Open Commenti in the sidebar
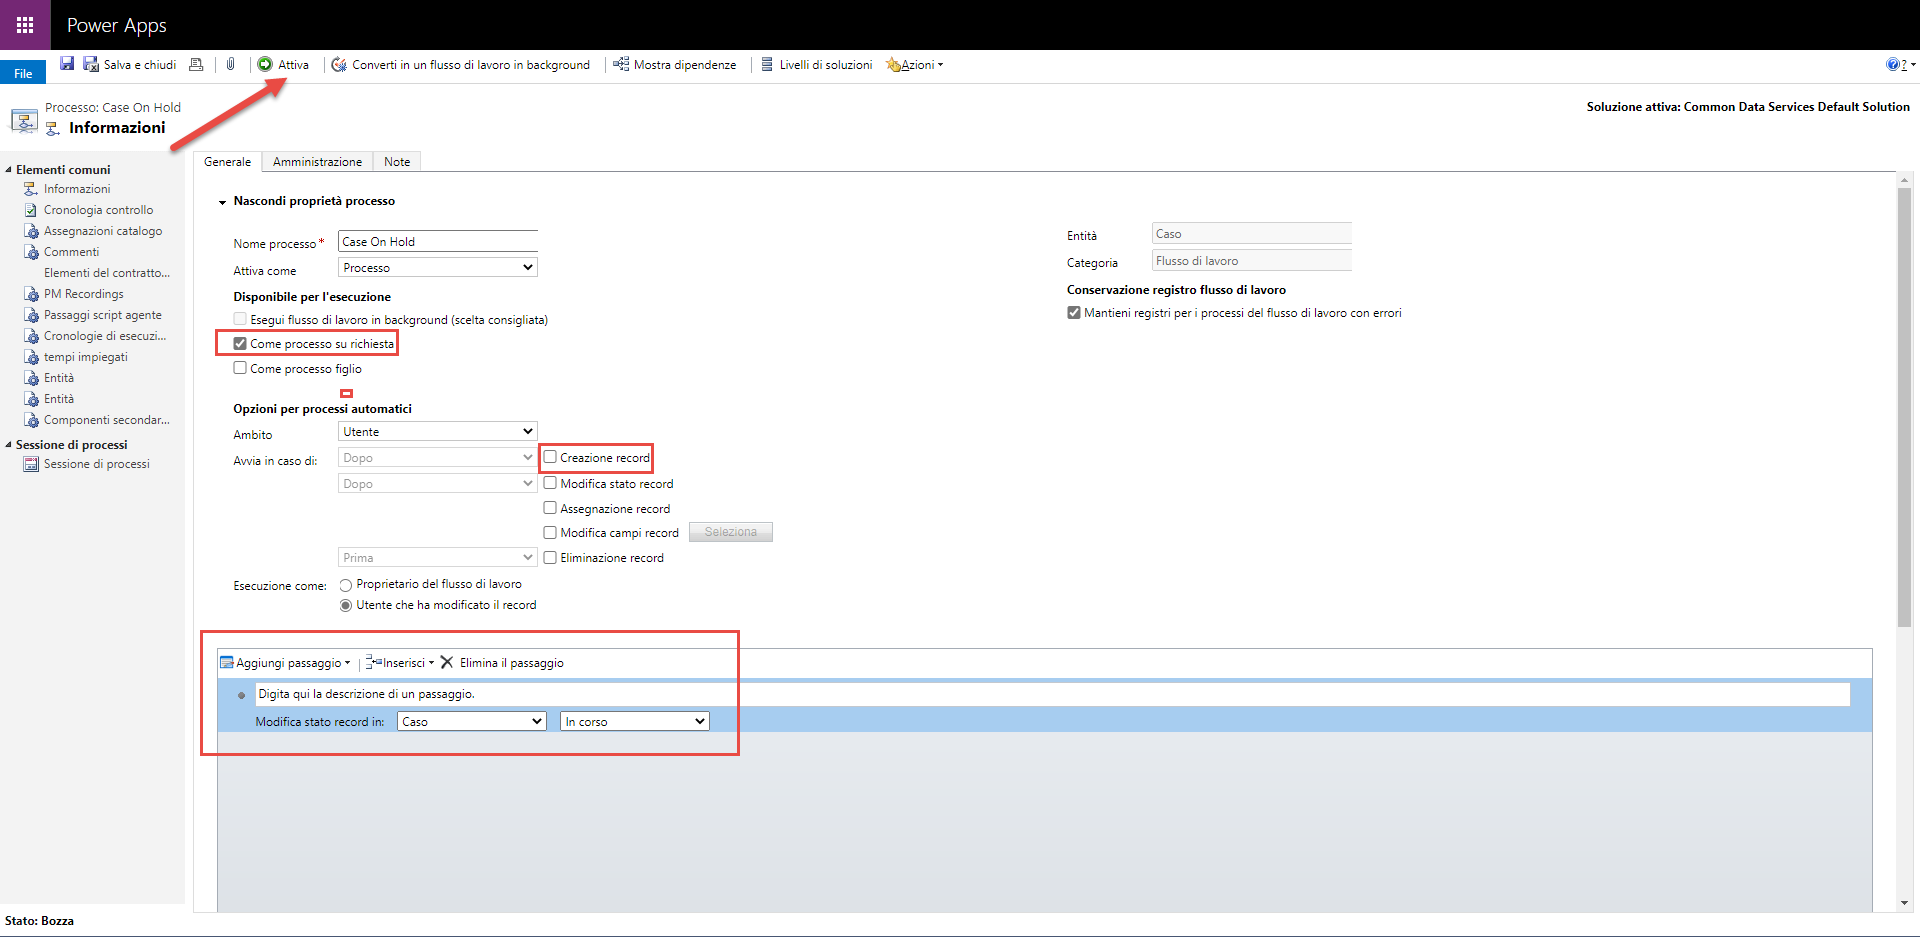 click(x=71, y=252)
